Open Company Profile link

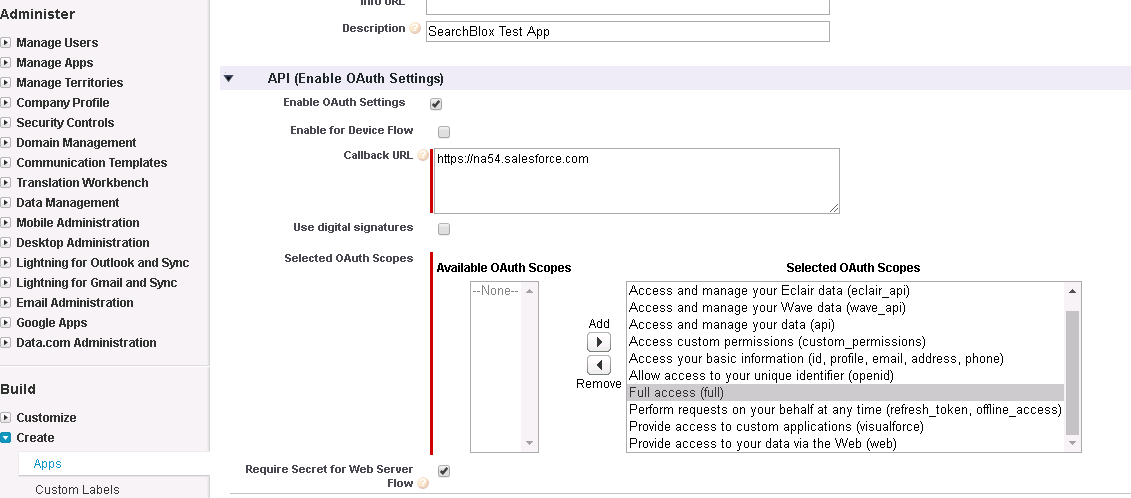[x=63, y=102]
